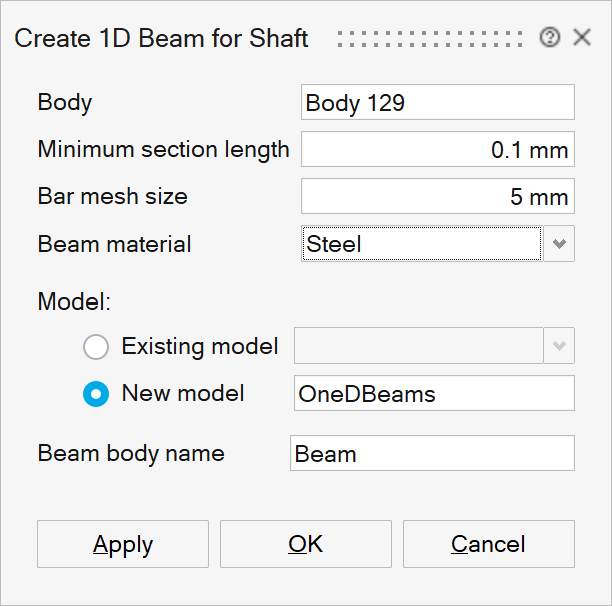This screenshot has height=606, width=612.
Task: Click the help question mark icon
Action: coord(549,38)
